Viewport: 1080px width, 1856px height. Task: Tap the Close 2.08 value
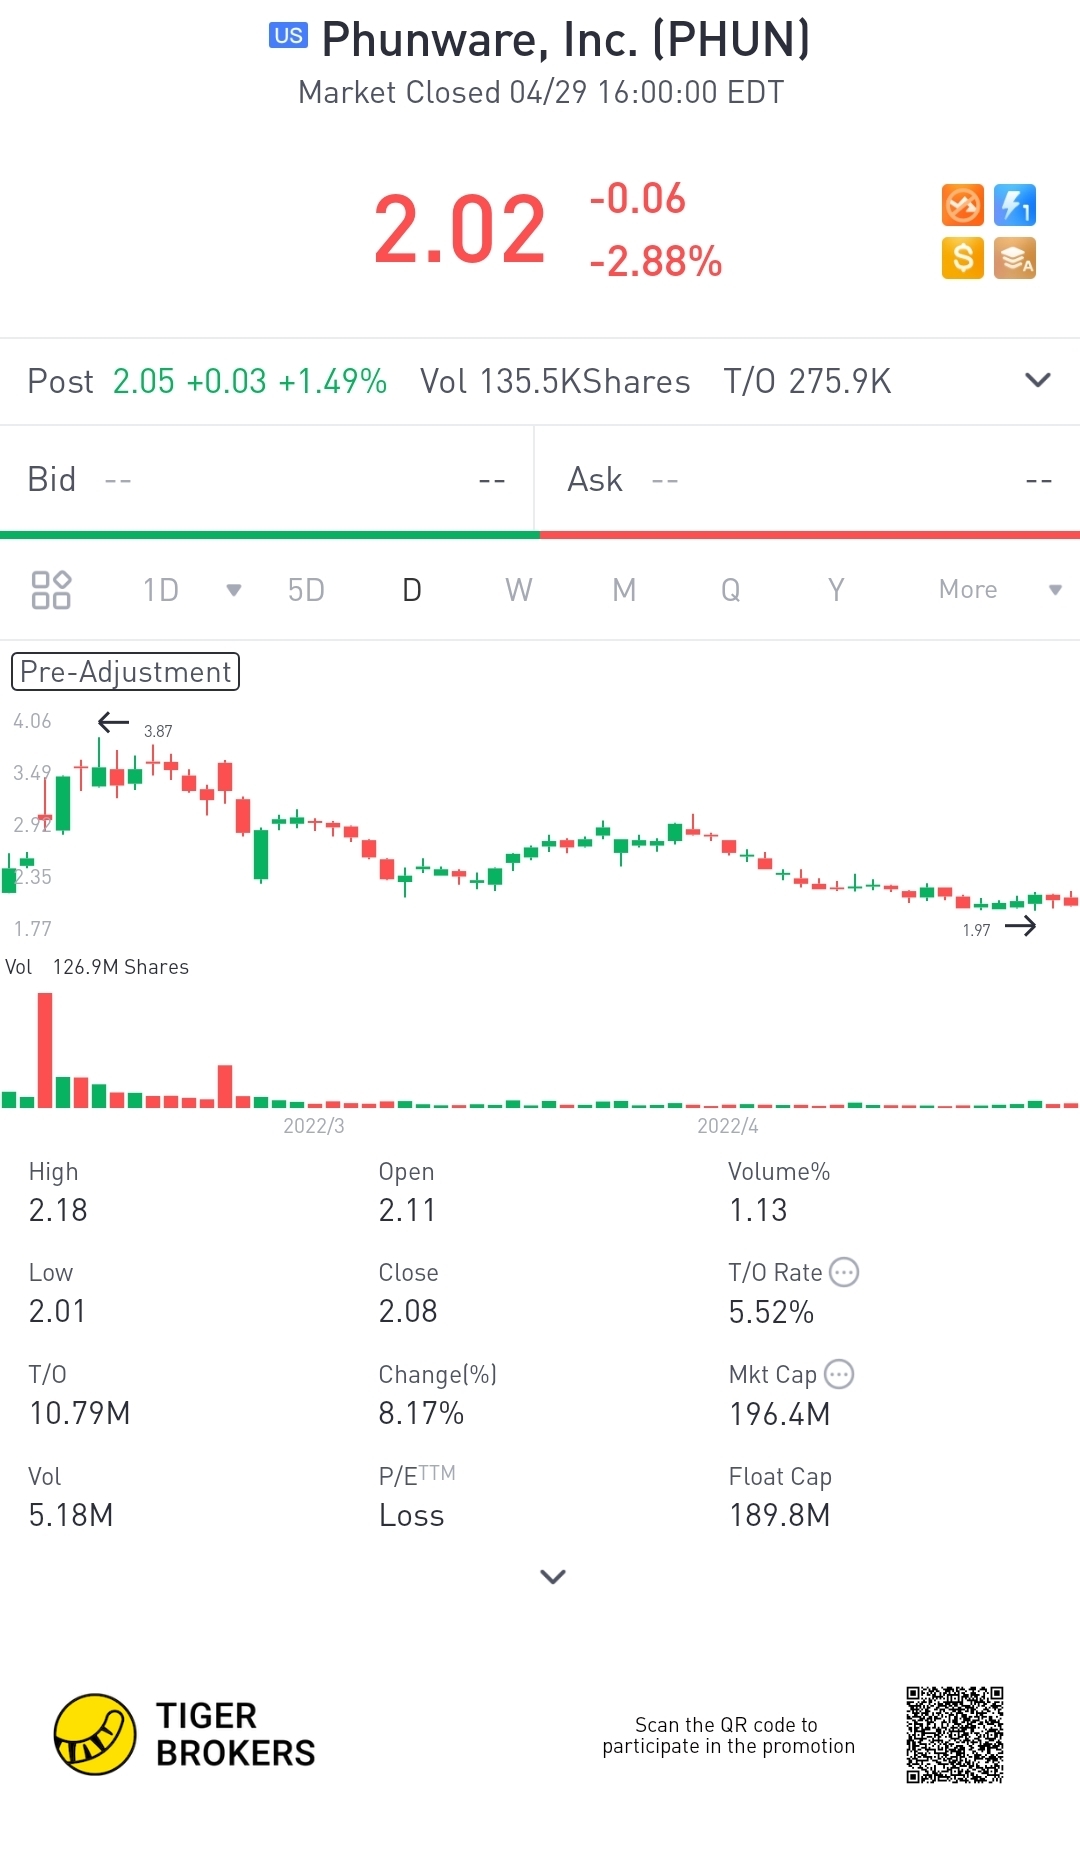408,1311
